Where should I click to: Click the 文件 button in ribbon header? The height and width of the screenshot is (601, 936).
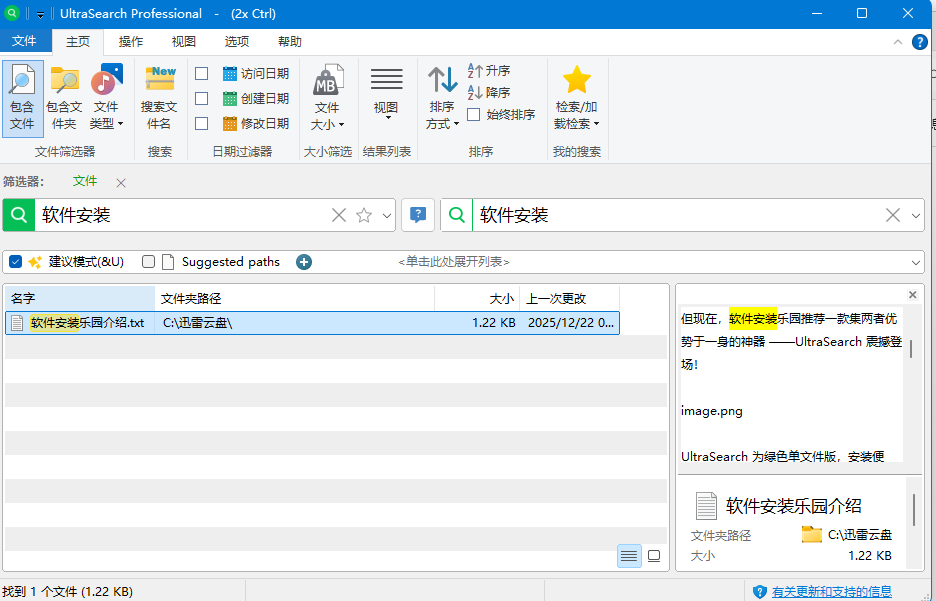coord(24,41)
